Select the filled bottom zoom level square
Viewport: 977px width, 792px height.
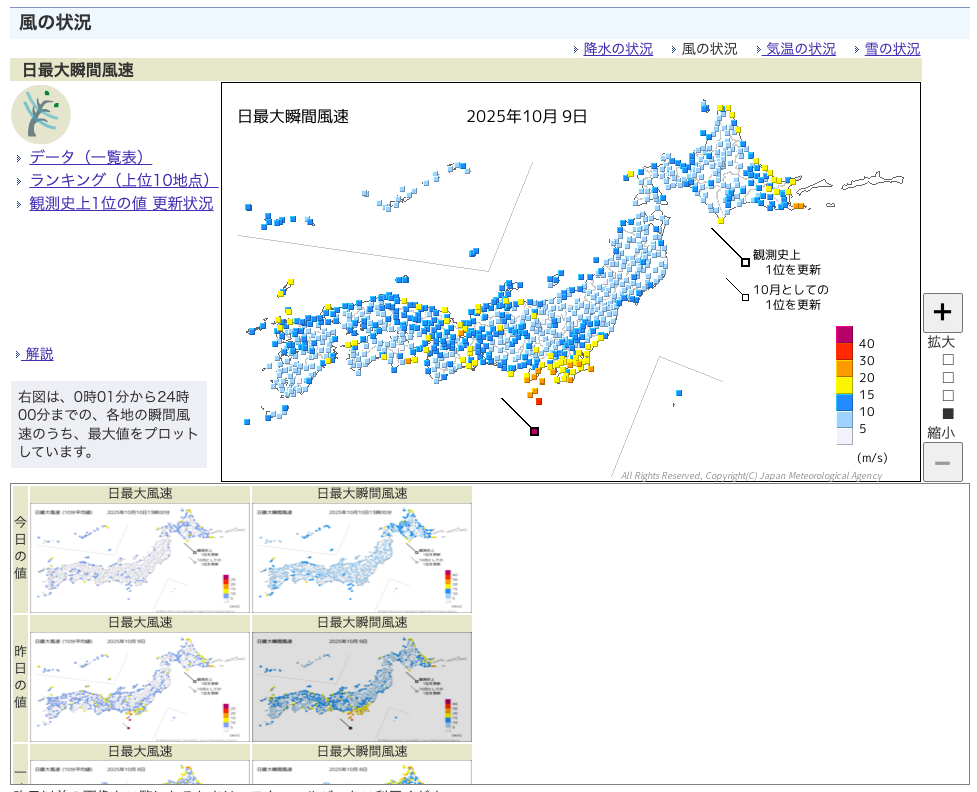[x=948, y=413]
